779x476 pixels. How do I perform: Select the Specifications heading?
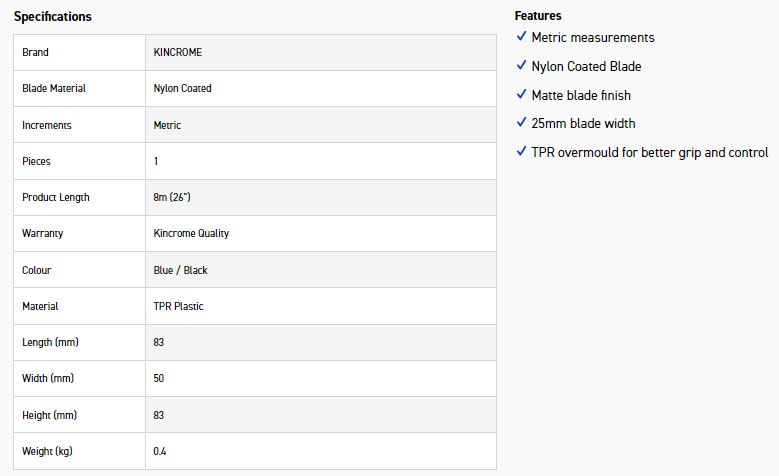click(52, 17)
